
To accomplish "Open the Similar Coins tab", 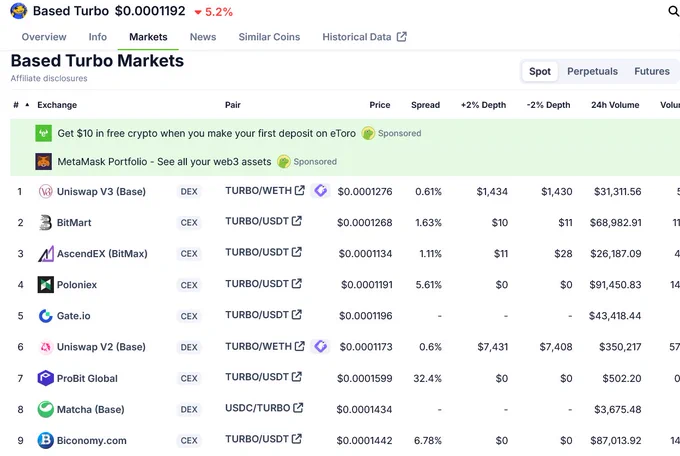I will (269, 37).
